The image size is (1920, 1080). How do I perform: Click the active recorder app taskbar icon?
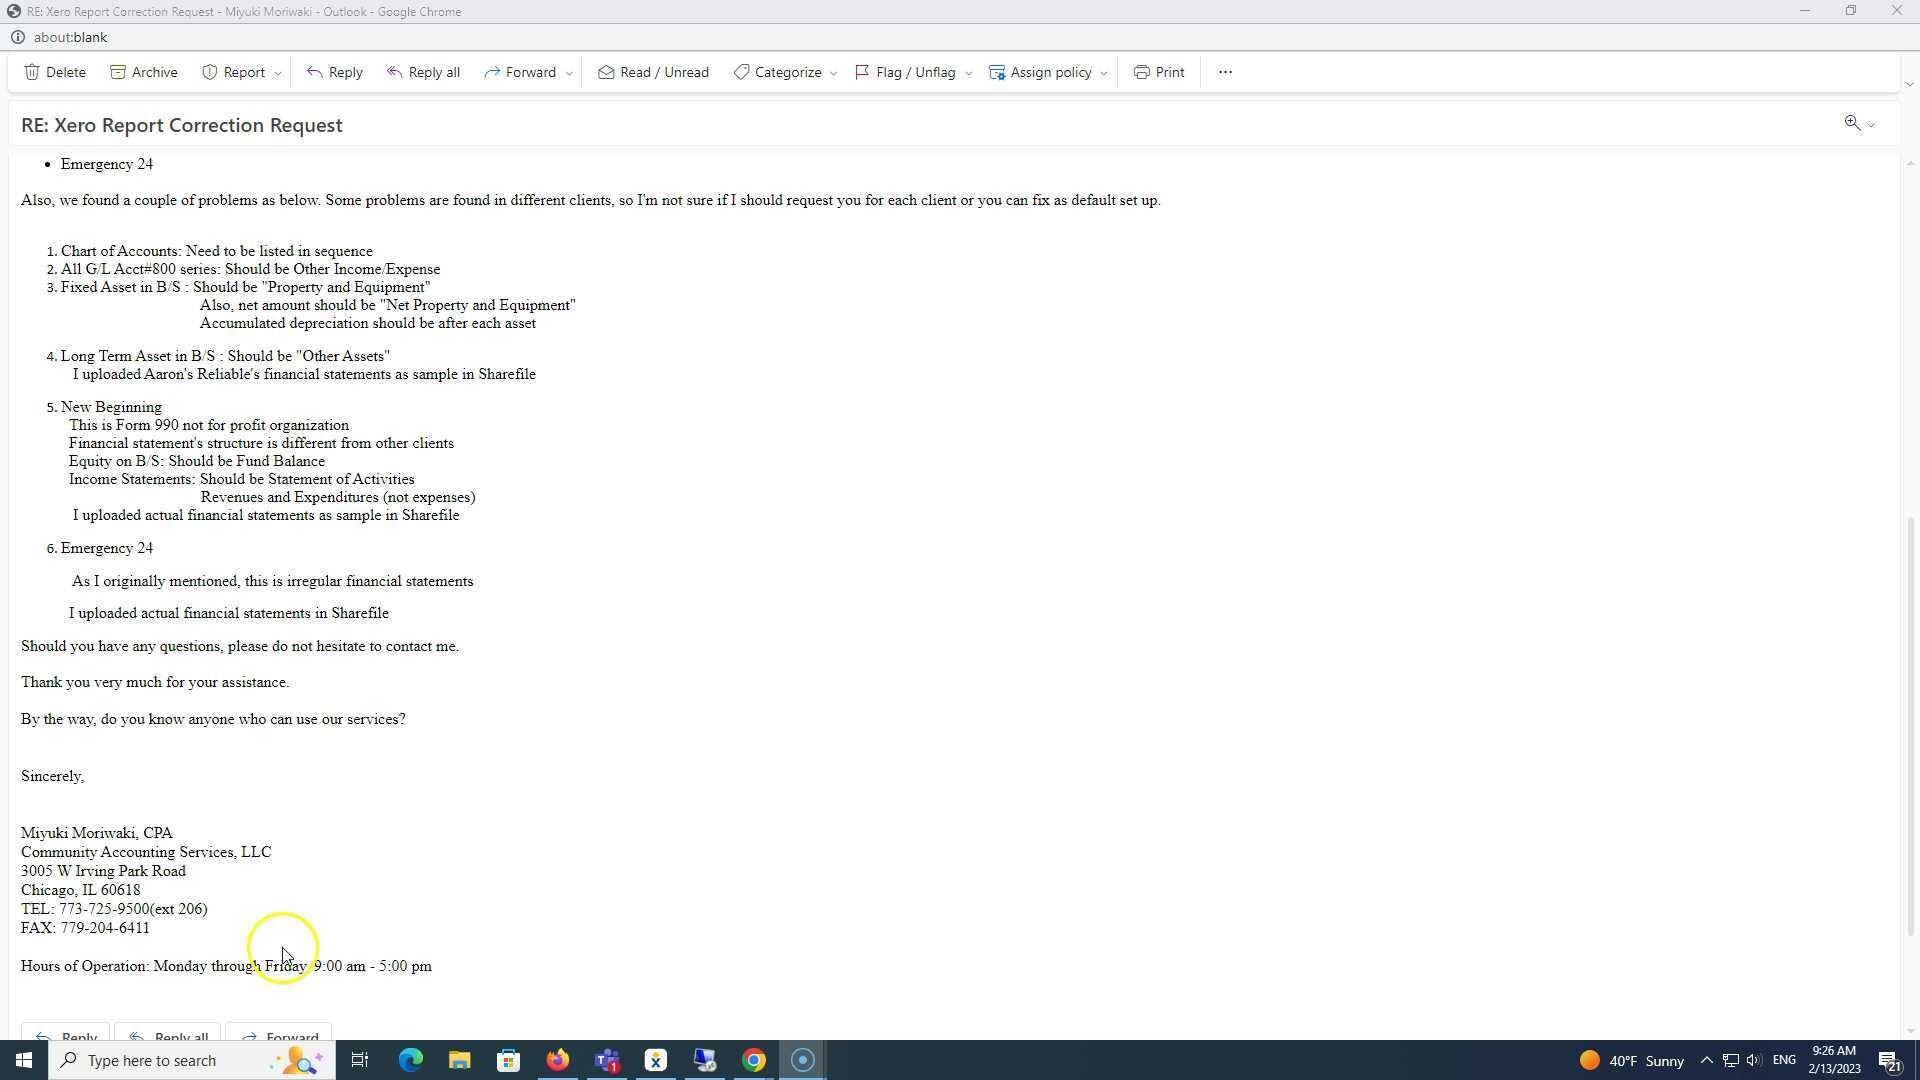(802, 1060)
